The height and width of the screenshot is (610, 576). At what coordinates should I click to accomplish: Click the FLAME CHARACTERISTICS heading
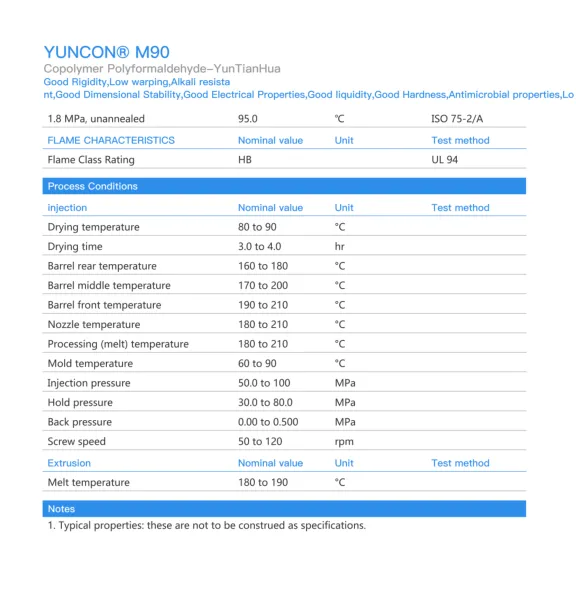(x=111, y=140)
